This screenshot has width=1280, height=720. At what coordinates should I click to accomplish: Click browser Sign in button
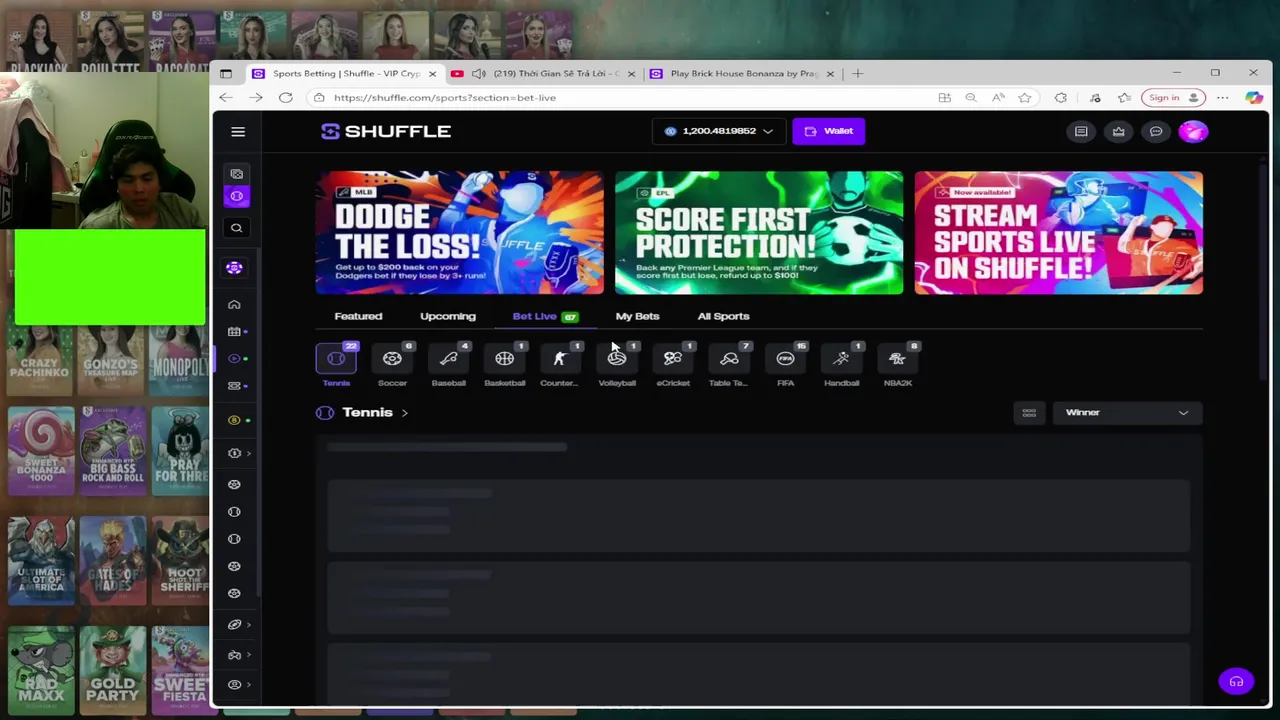click(1172, 97)
